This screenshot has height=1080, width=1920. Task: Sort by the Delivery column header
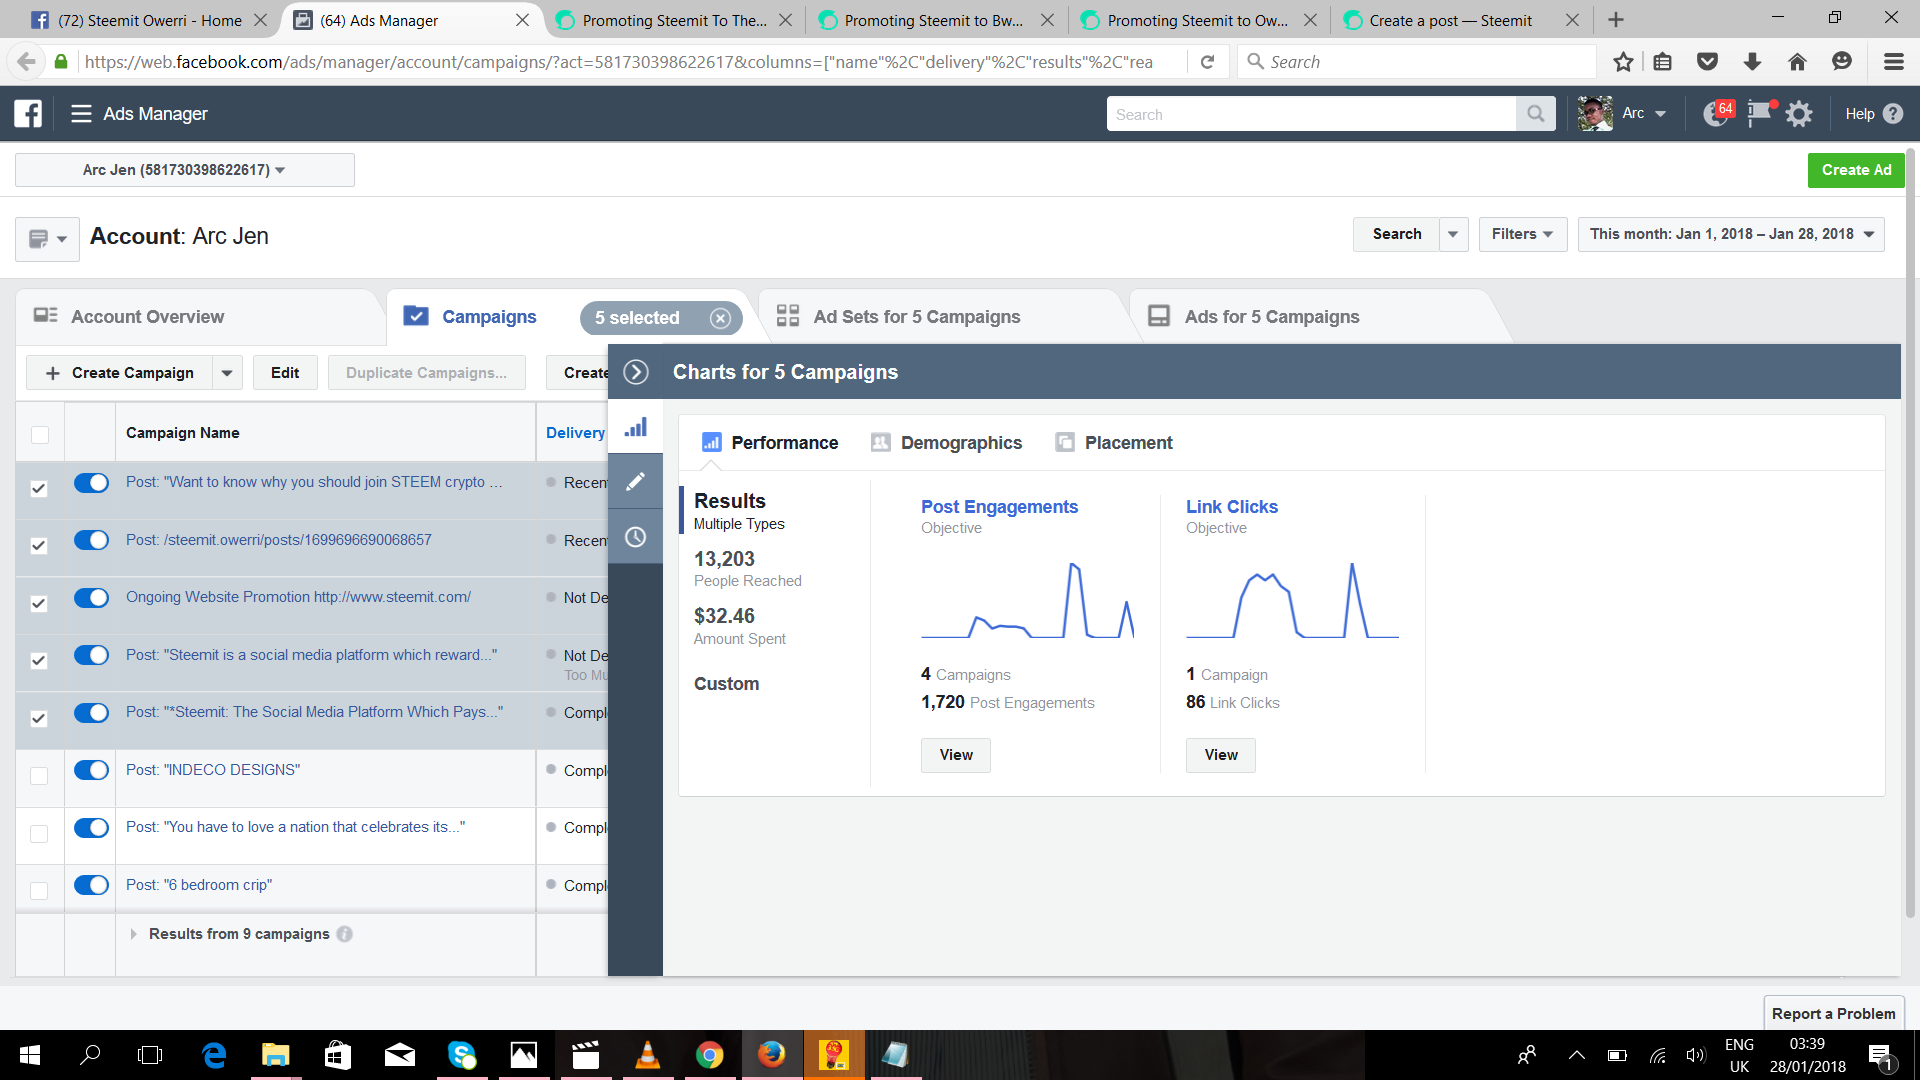tap(575, 433)
